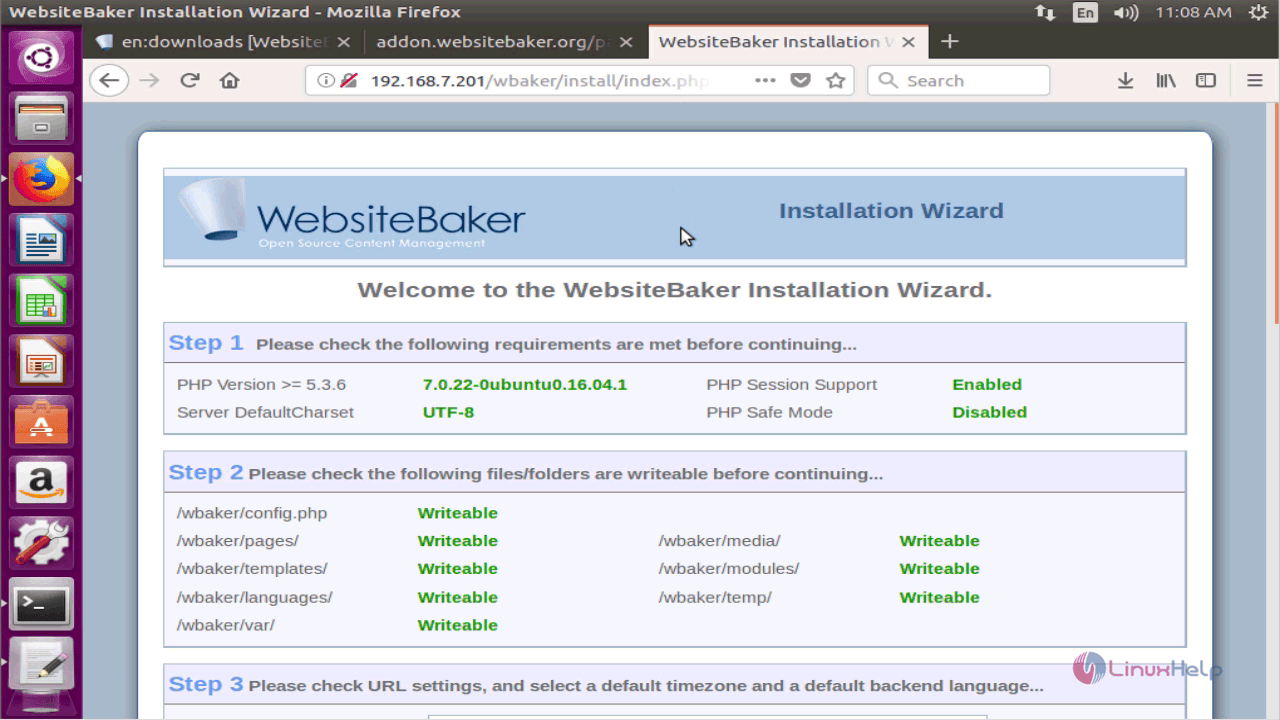Save page to Pocket icon
This screenshot has width=1280, height=720.
(800, 81)
